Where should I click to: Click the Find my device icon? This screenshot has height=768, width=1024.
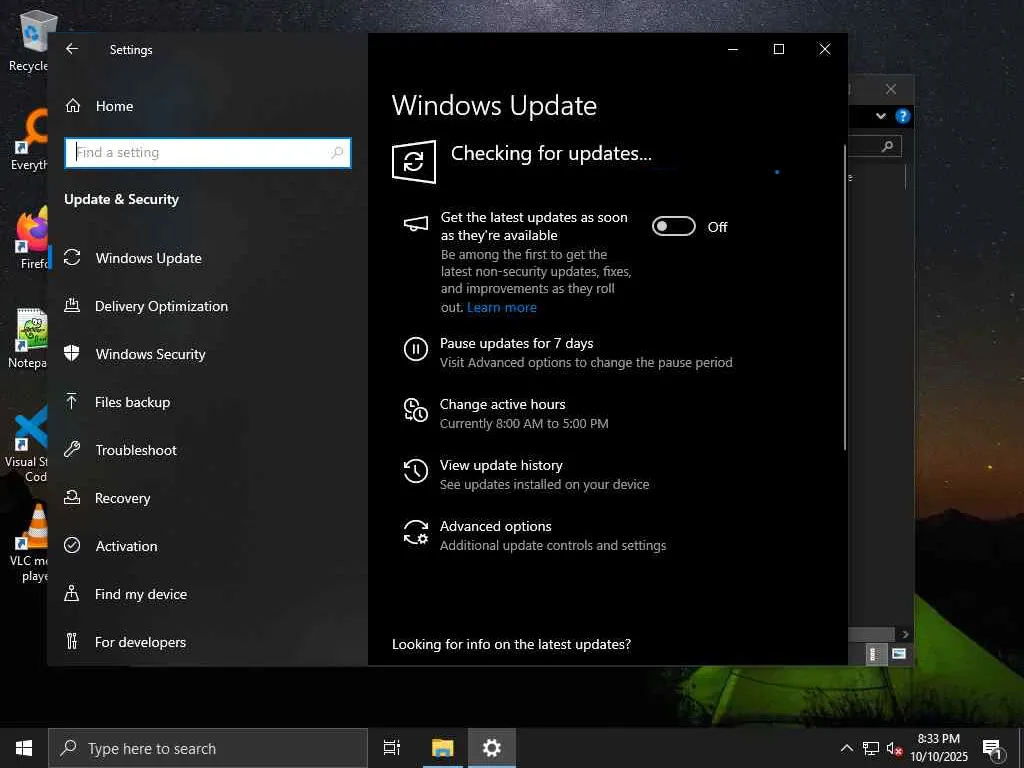pyautogui.click(x=72, y=593)
